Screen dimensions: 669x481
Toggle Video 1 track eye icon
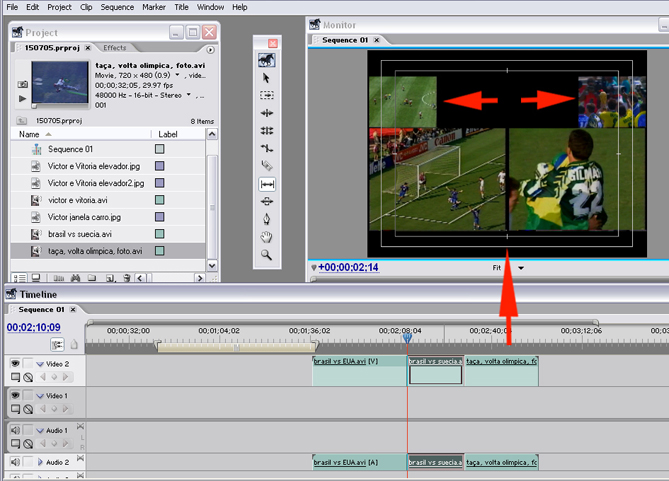click(x=15, y=396)
